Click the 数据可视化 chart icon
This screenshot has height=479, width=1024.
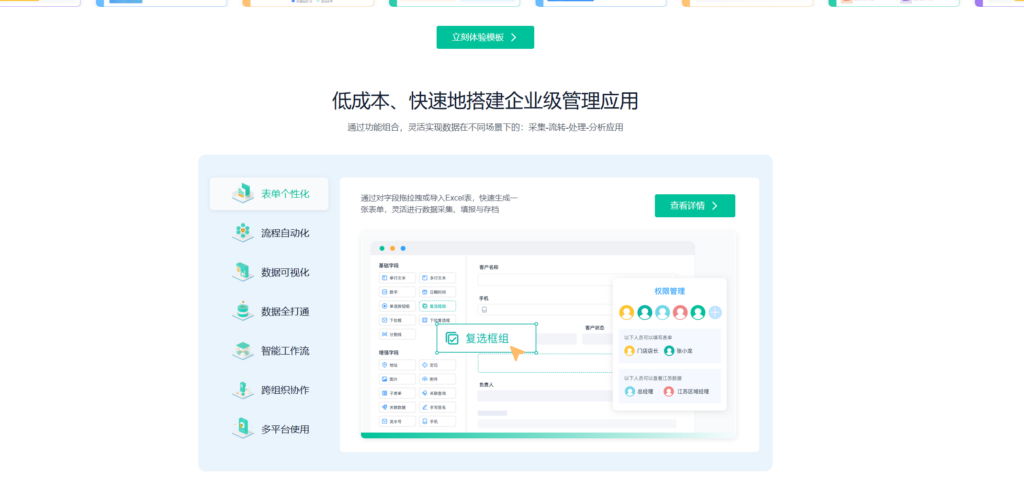[242, 272]
